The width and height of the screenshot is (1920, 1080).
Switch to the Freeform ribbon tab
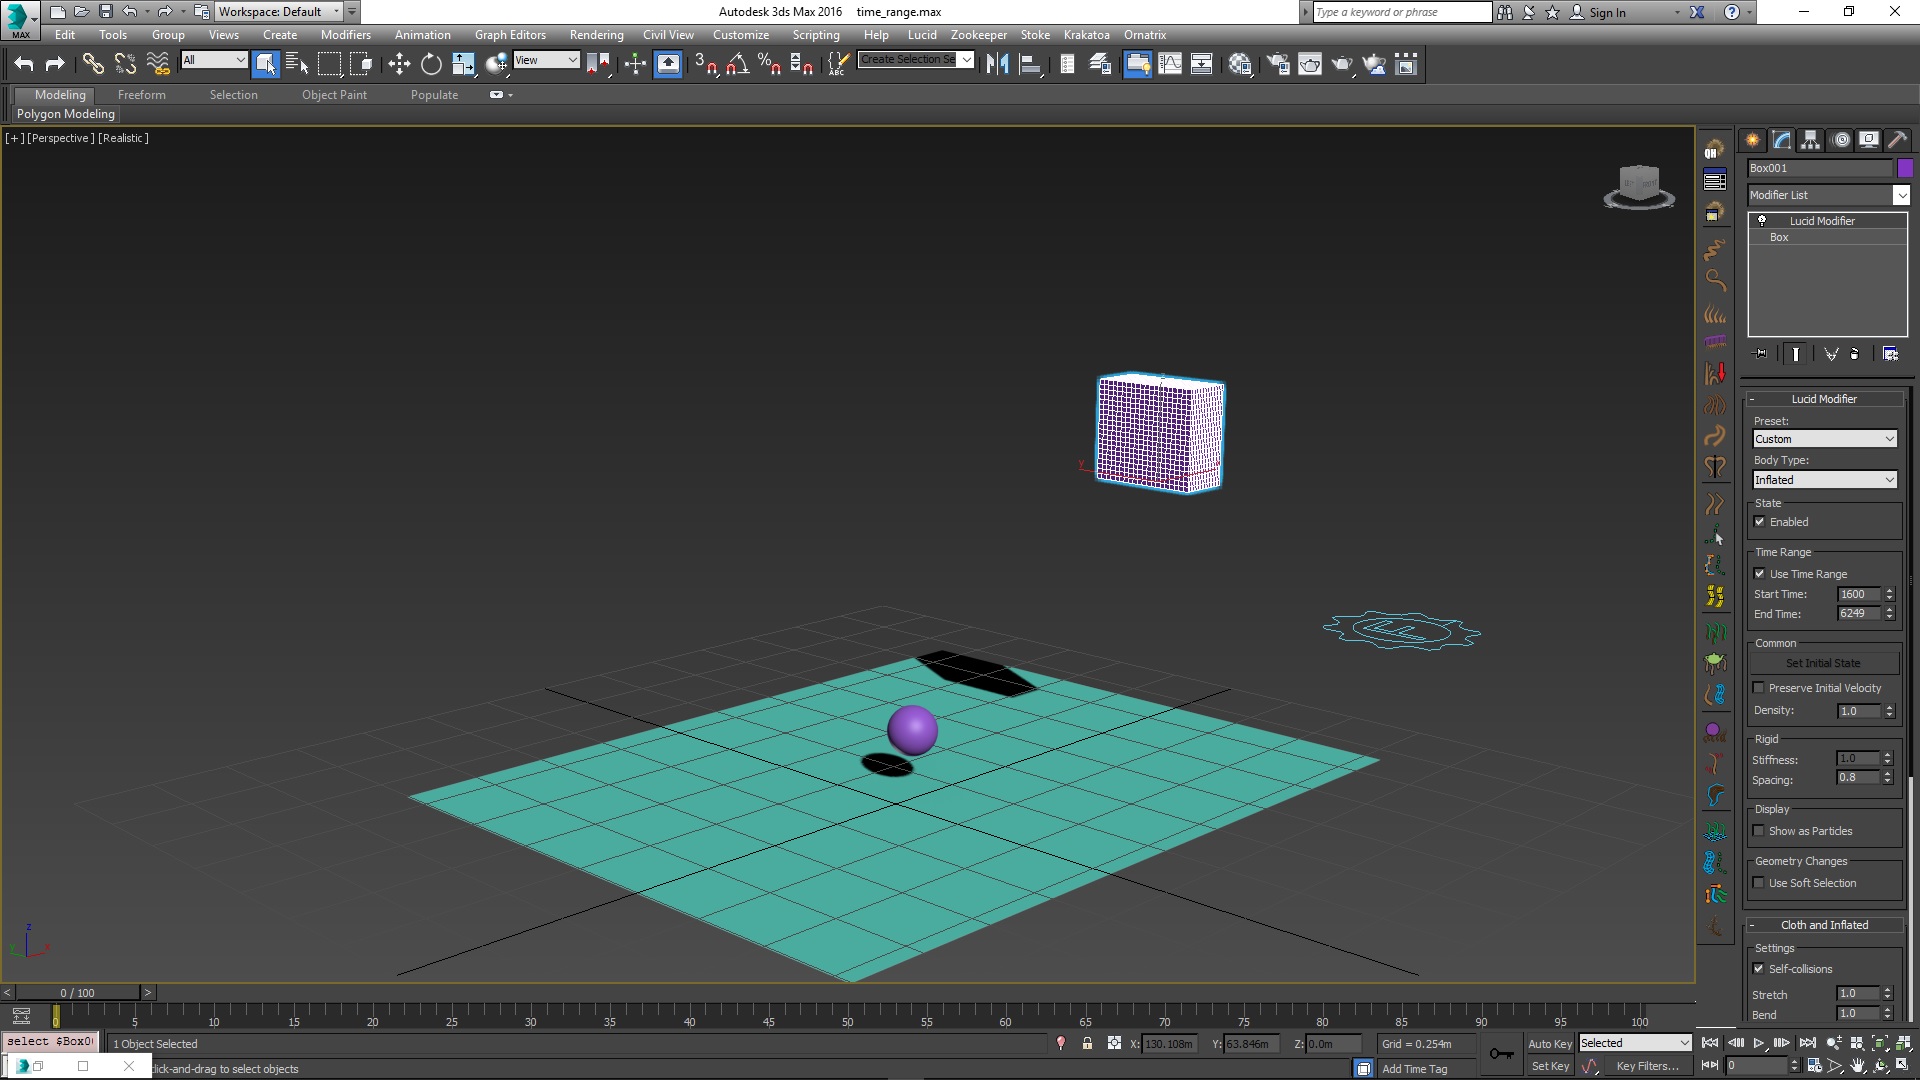(141, 95)
